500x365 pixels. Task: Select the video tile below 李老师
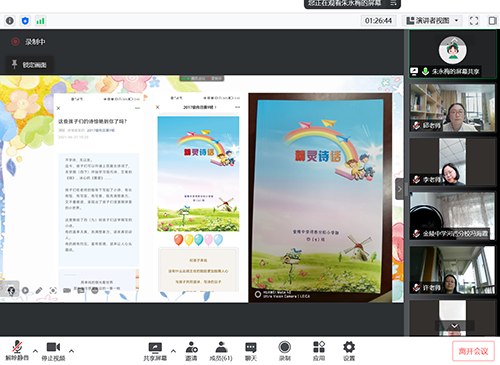point(452,216)
